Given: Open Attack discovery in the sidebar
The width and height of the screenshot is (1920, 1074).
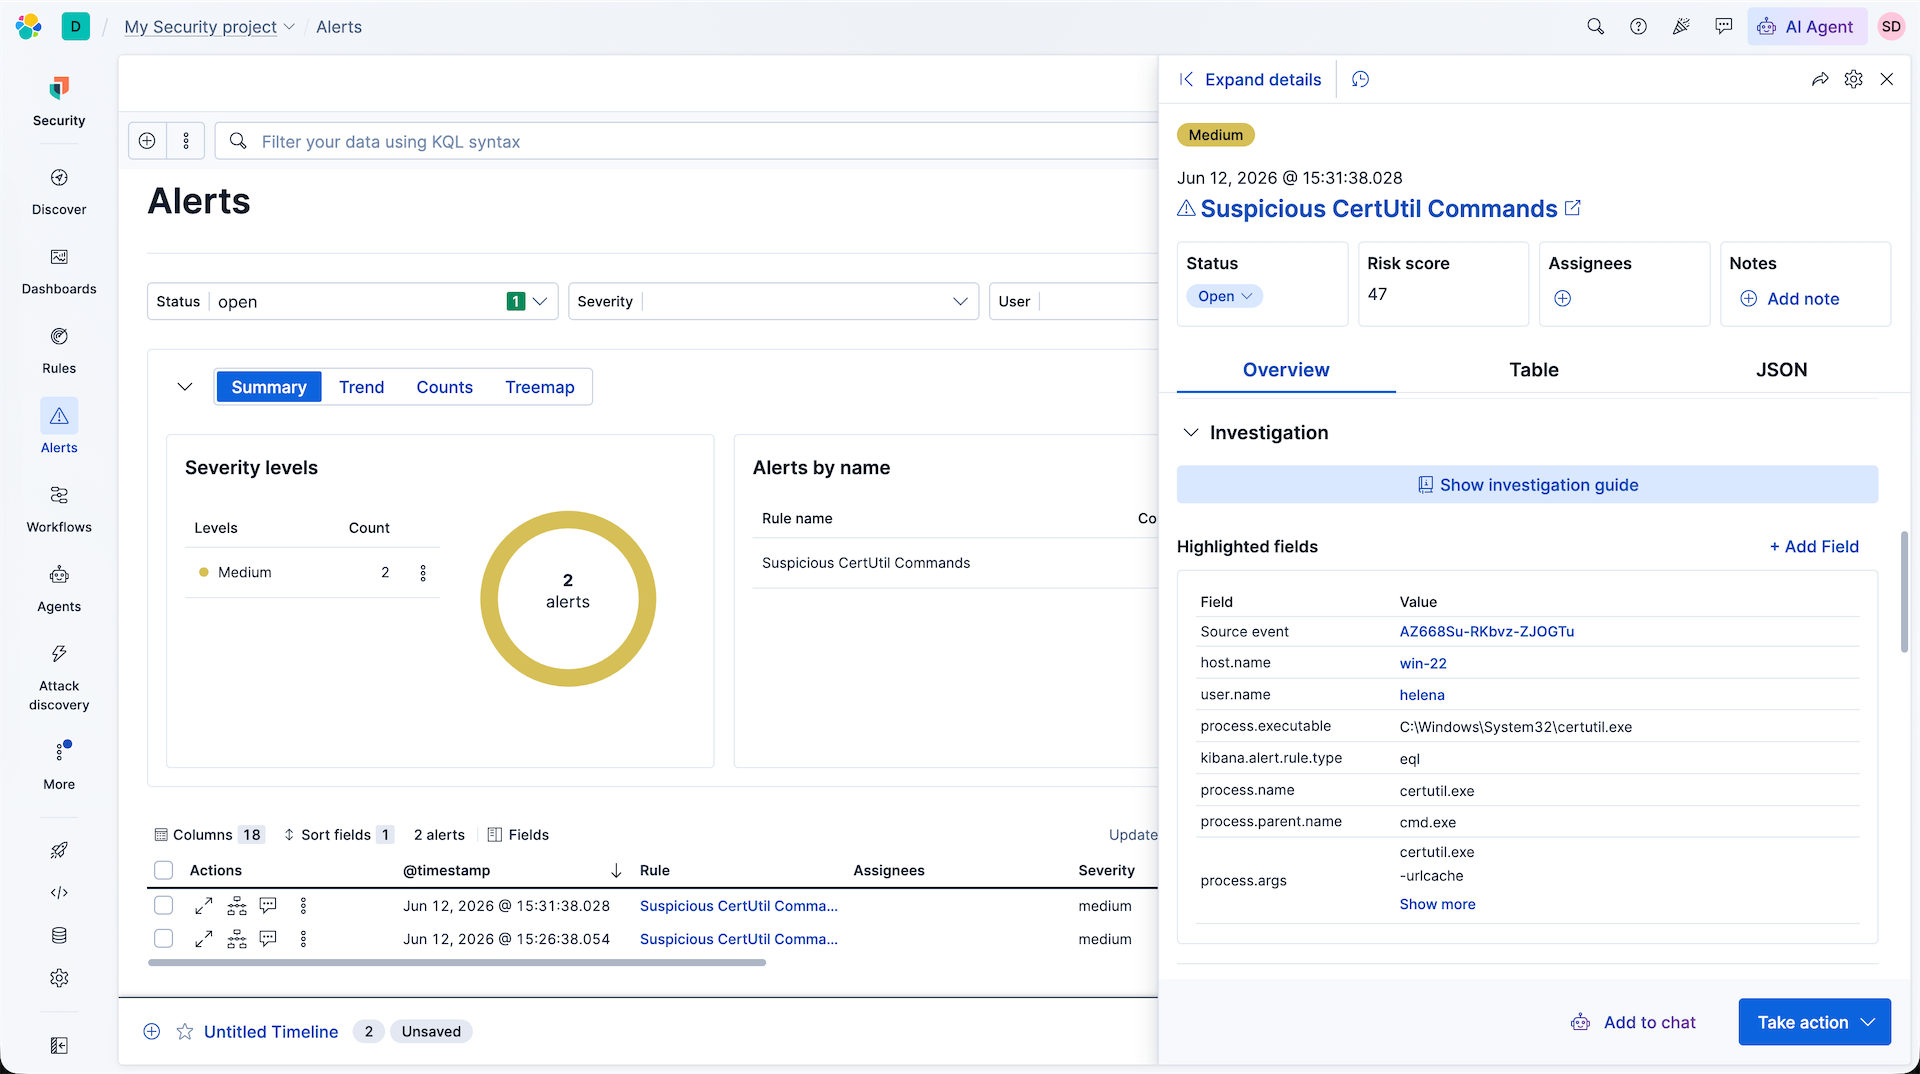Looking at the screenshot, I should [59, 676].
